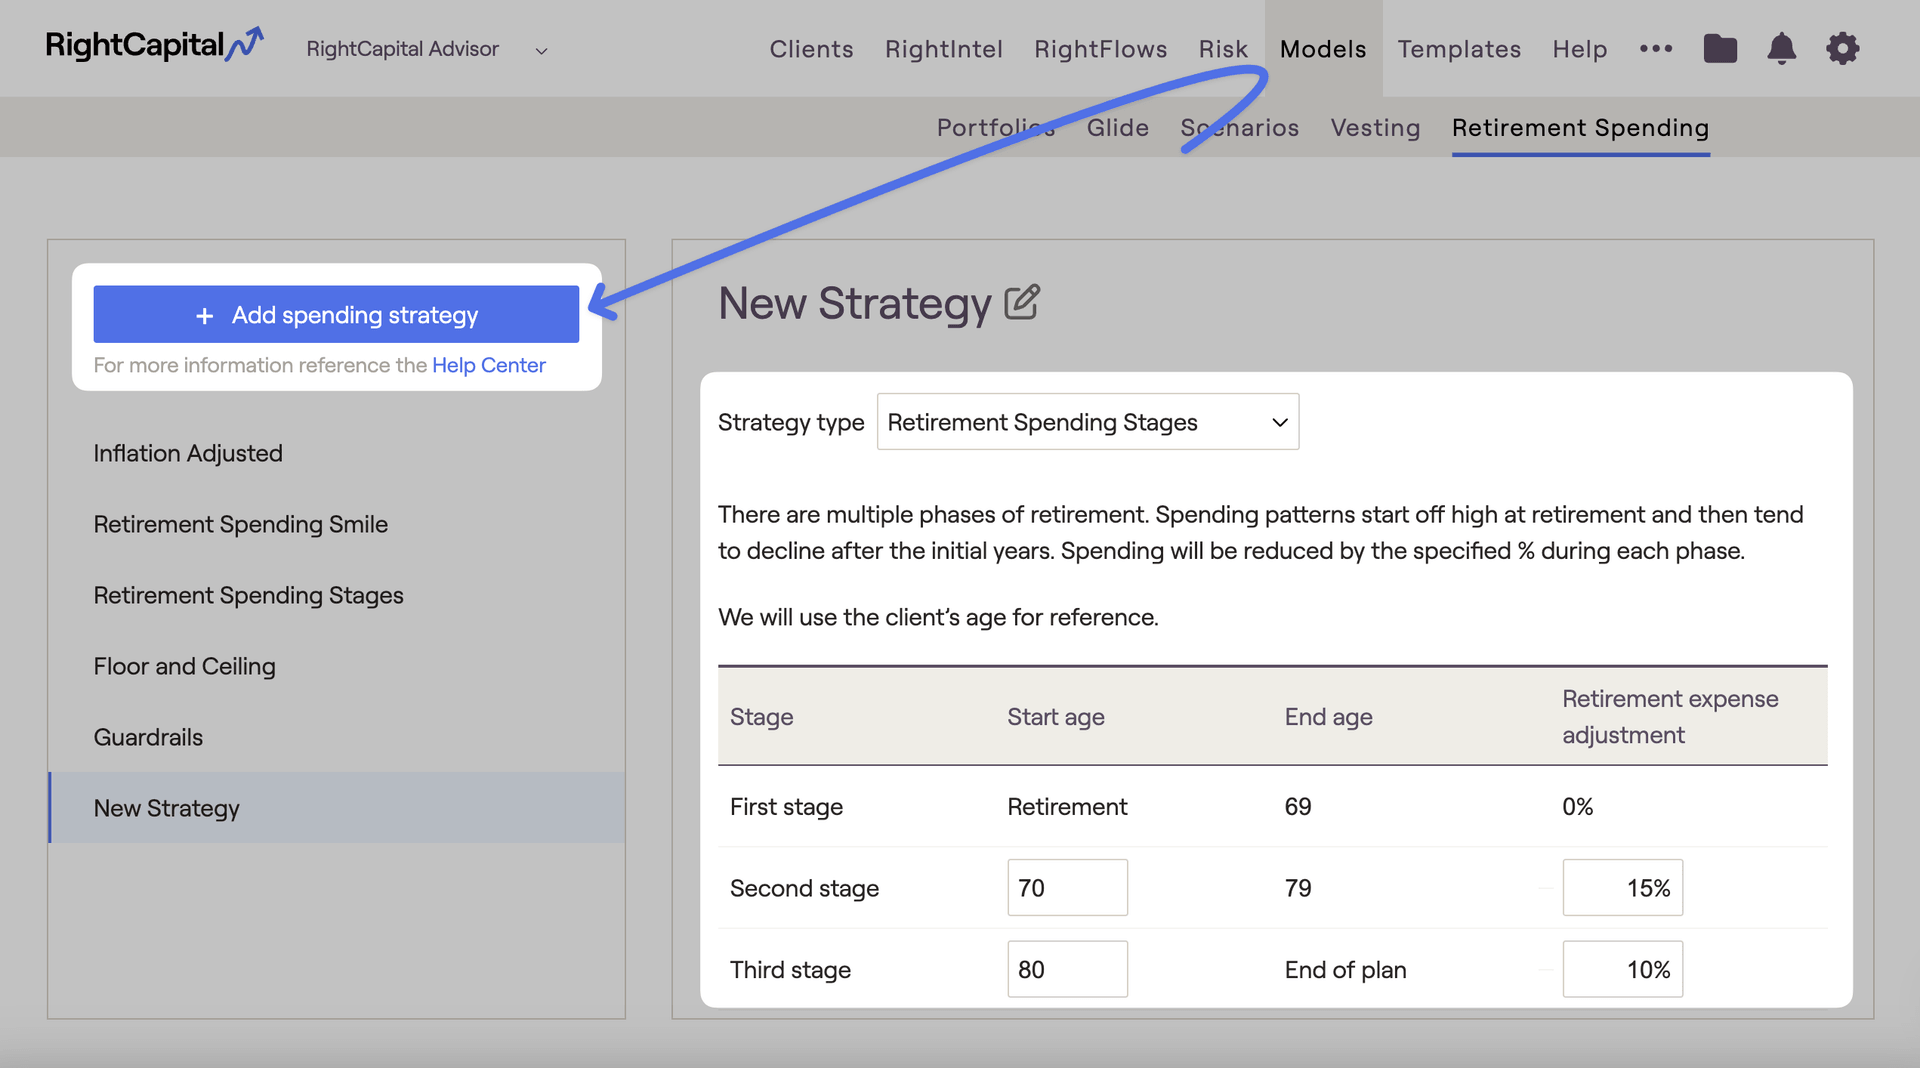Click the three-dots more menu icon
1920x1068 pixels.
point(1656,48)
